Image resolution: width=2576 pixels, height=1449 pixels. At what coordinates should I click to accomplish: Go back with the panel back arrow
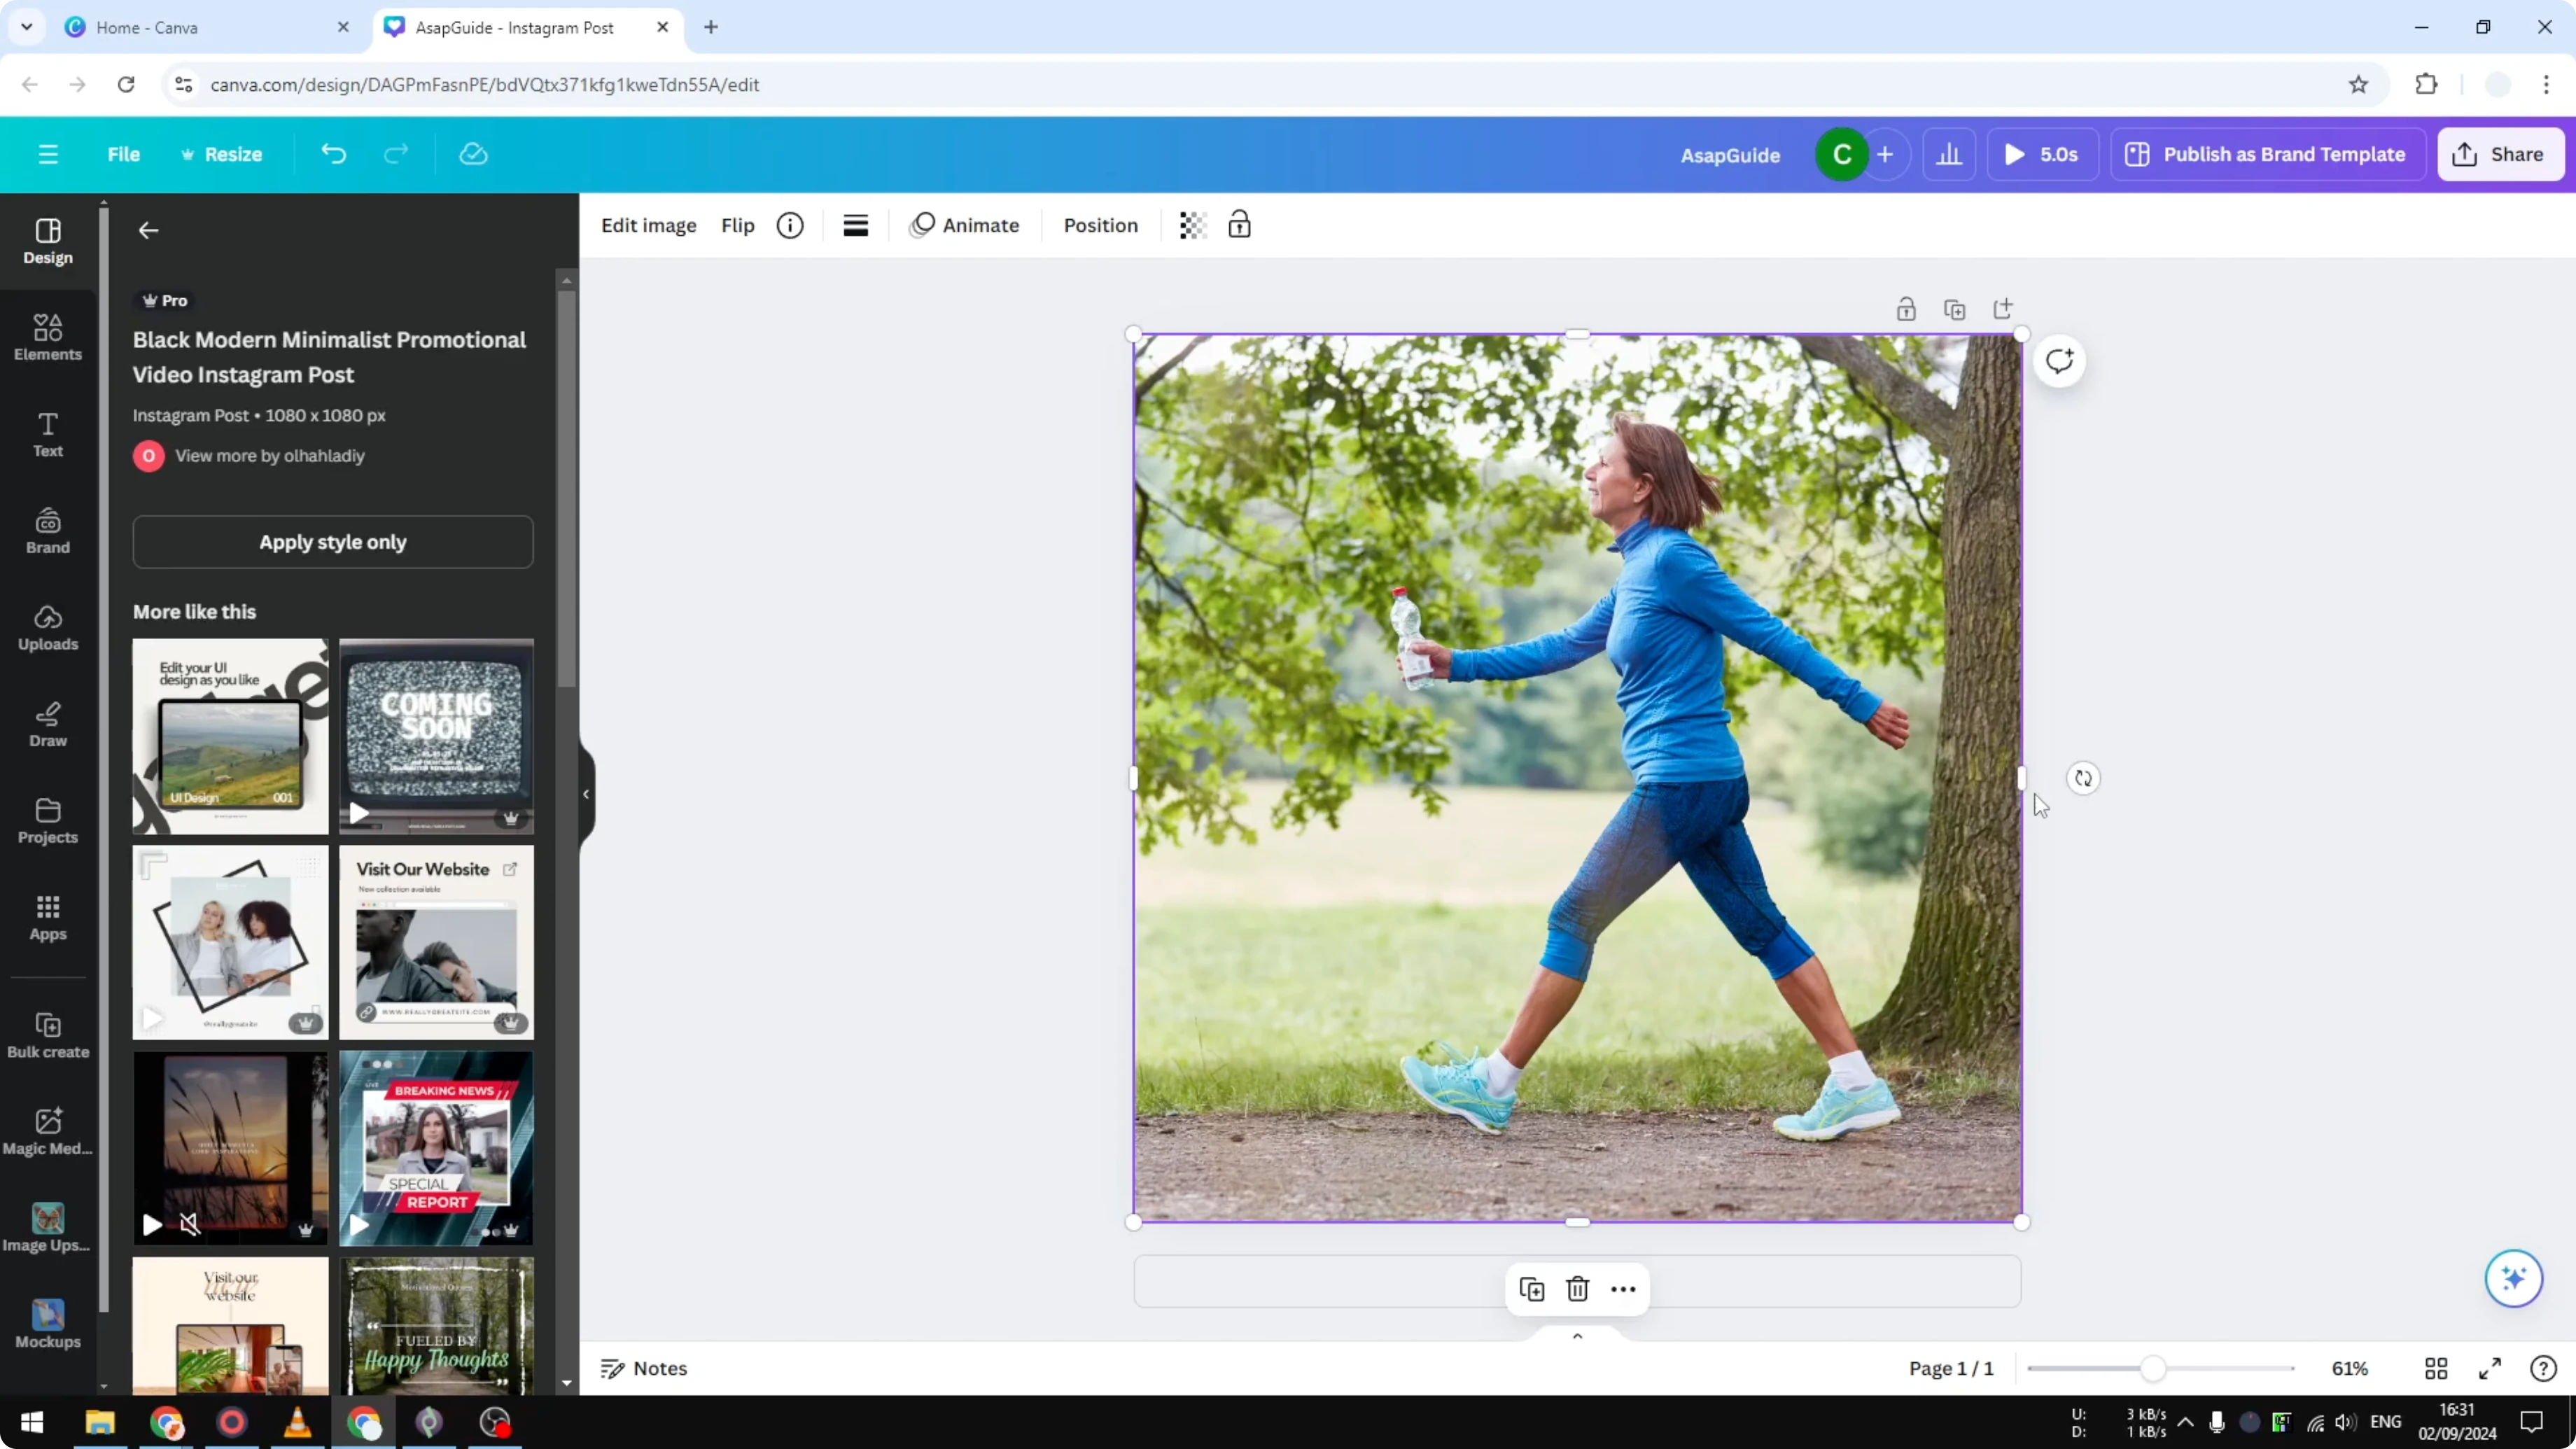(149, 231)
